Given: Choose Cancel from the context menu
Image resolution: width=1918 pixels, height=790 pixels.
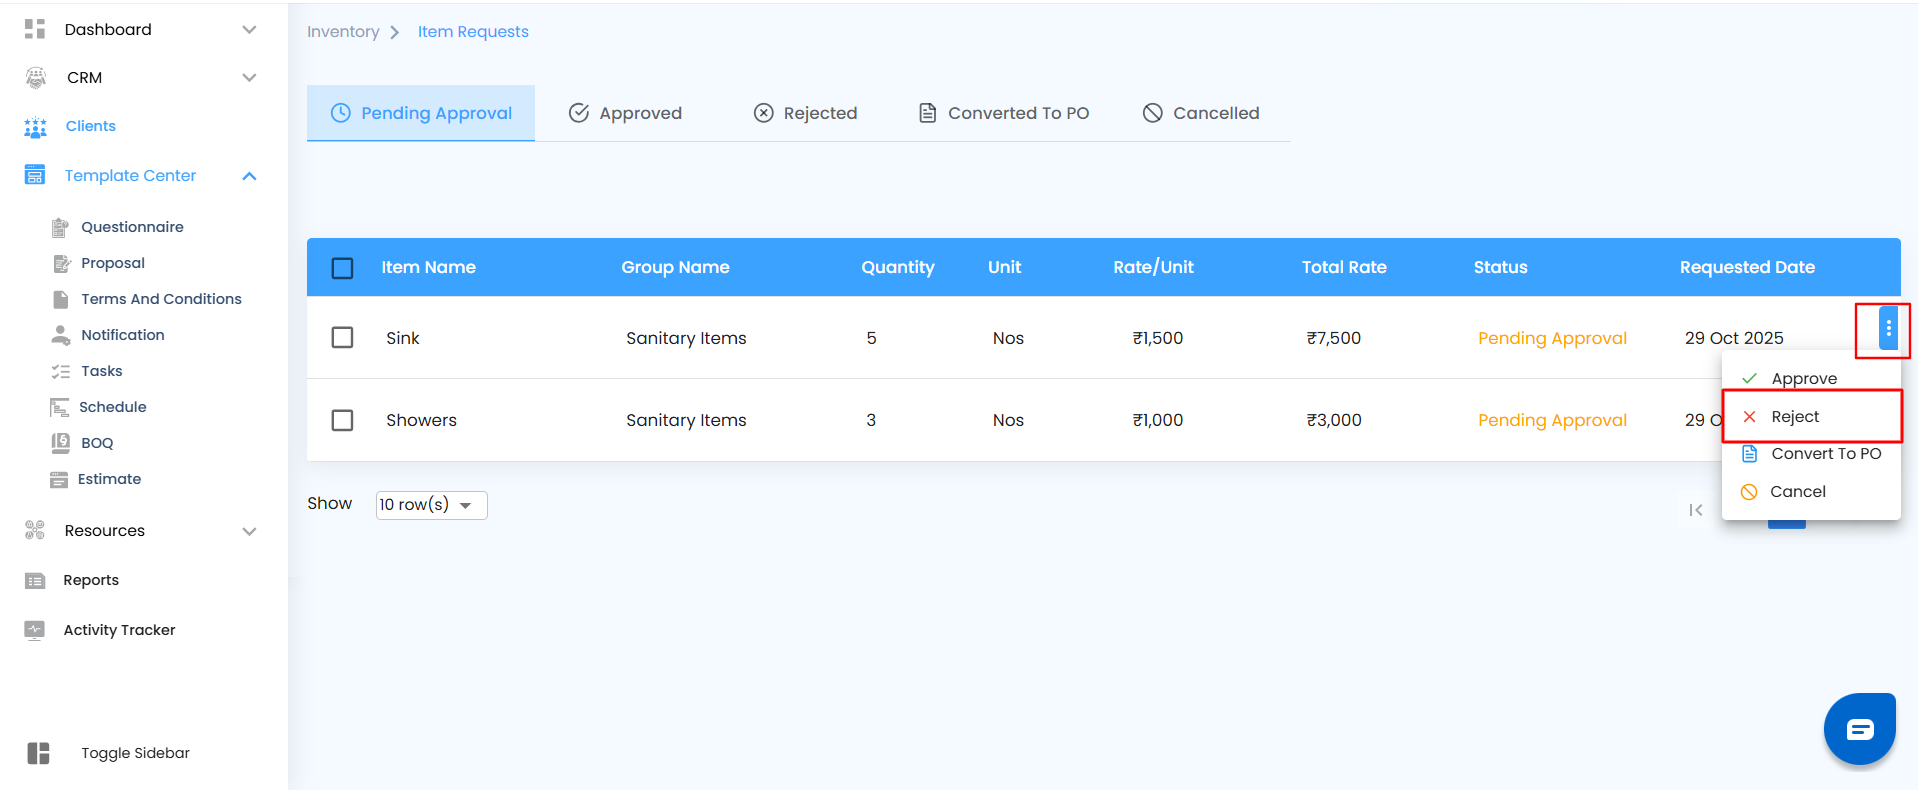Looking at the screenshot, I should 1811,492.
